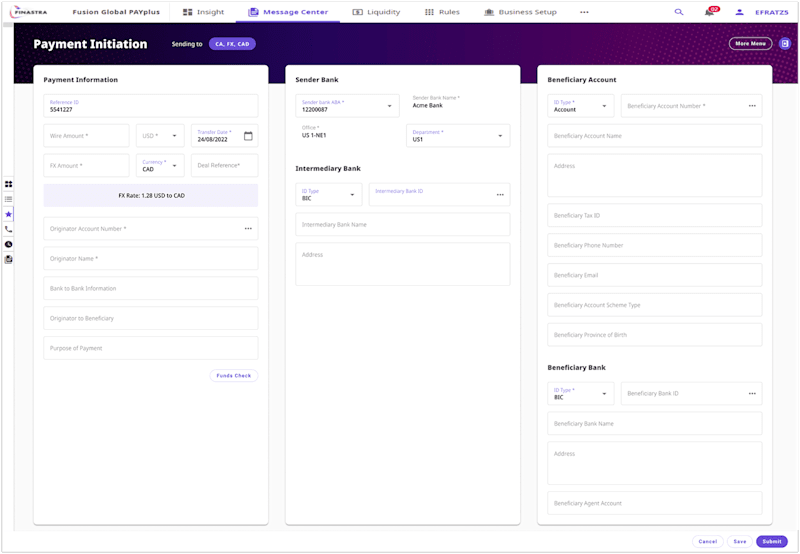Screen dimensions: 800x554
Task: Click the Acme Bank sender name
Action: click(x=428, y=106)
